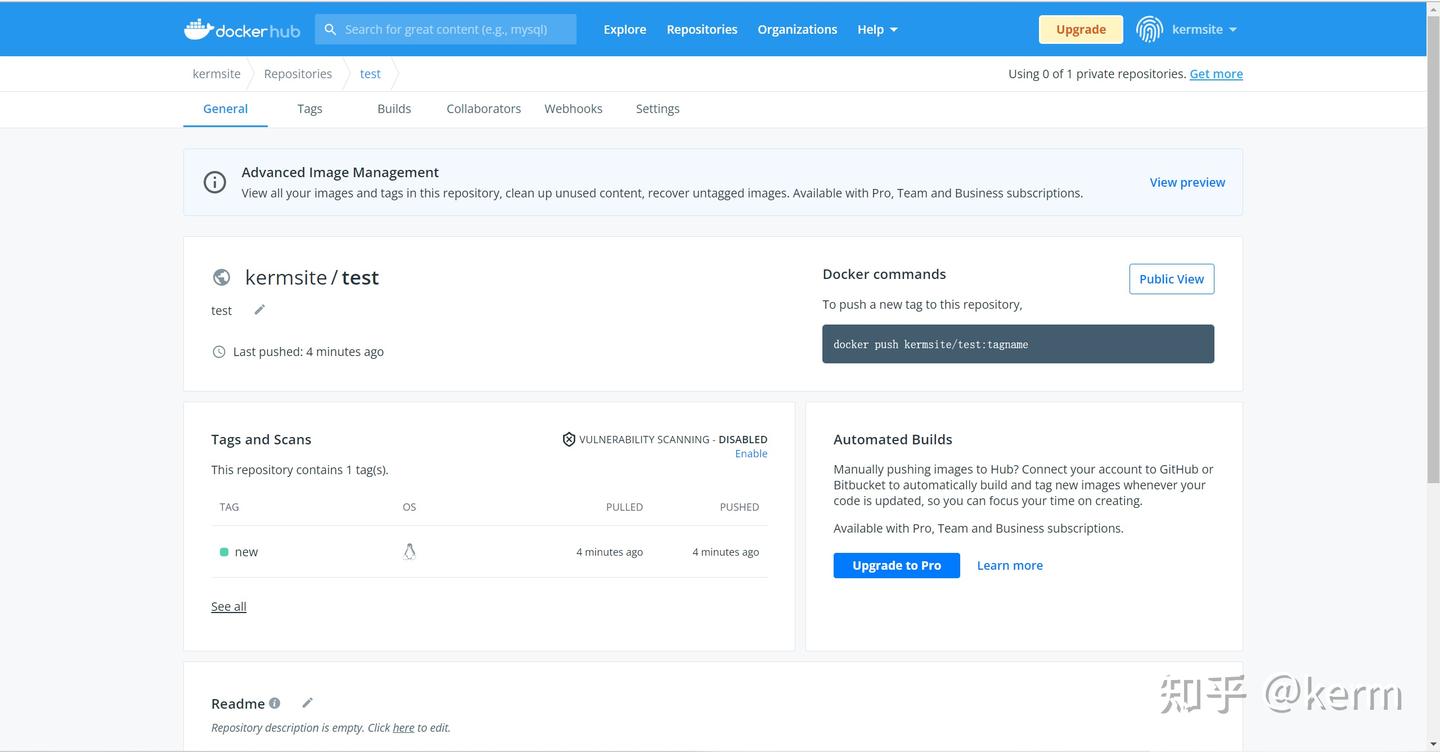Click the Public View button
Image resolution: width=1440 pixels, height=752 pixels.
point(1171,279)
